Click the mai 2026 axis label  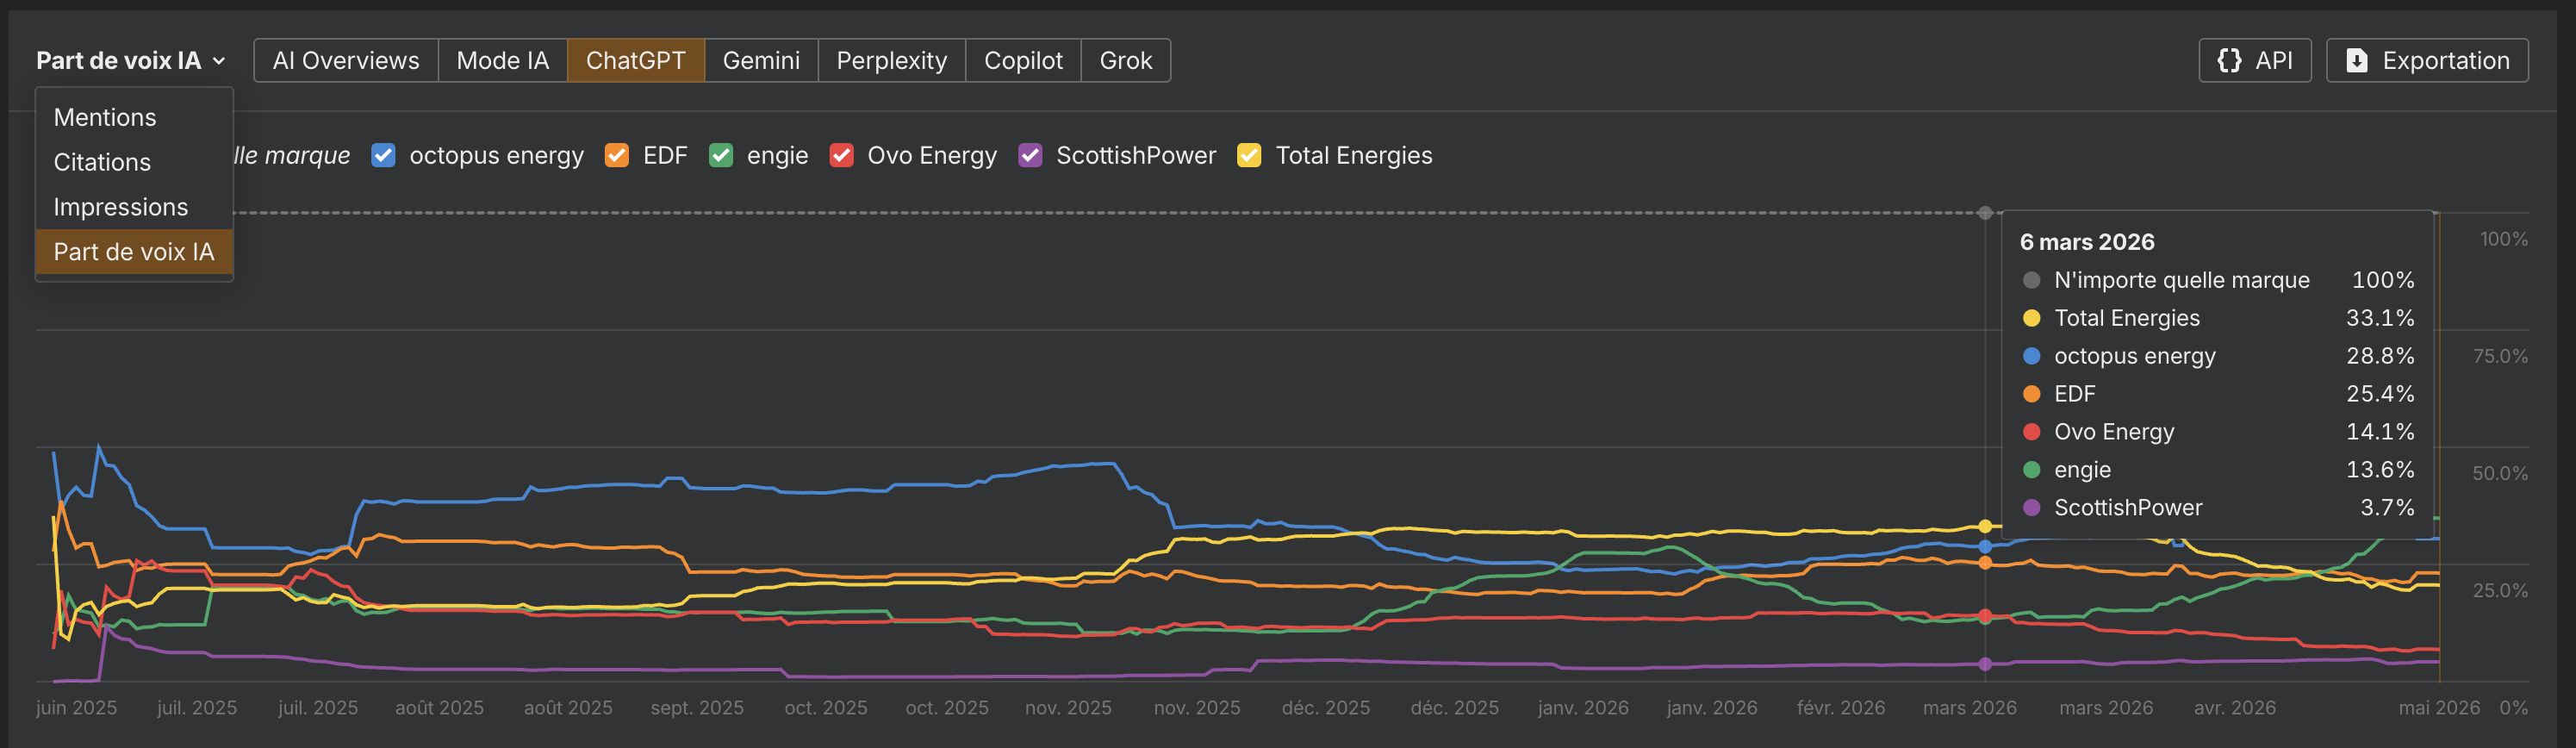2439,708
